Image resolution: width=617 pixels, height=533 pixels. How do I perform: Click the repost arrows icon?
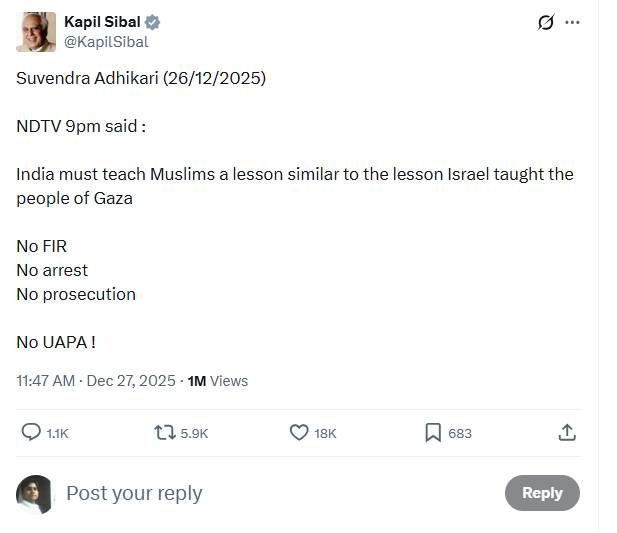click(x=164, y=432)
